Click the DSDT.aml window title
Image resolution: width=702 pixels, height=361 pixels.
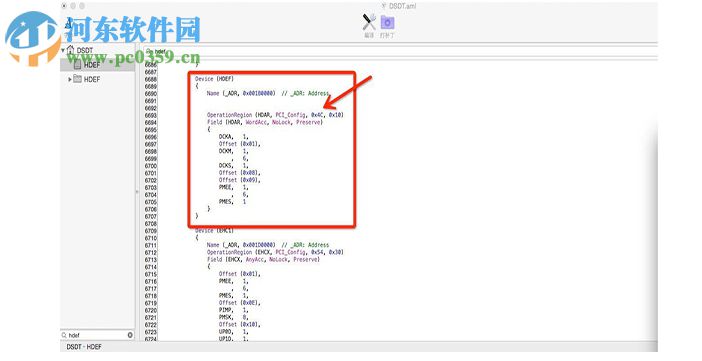(x=399, y=6)
